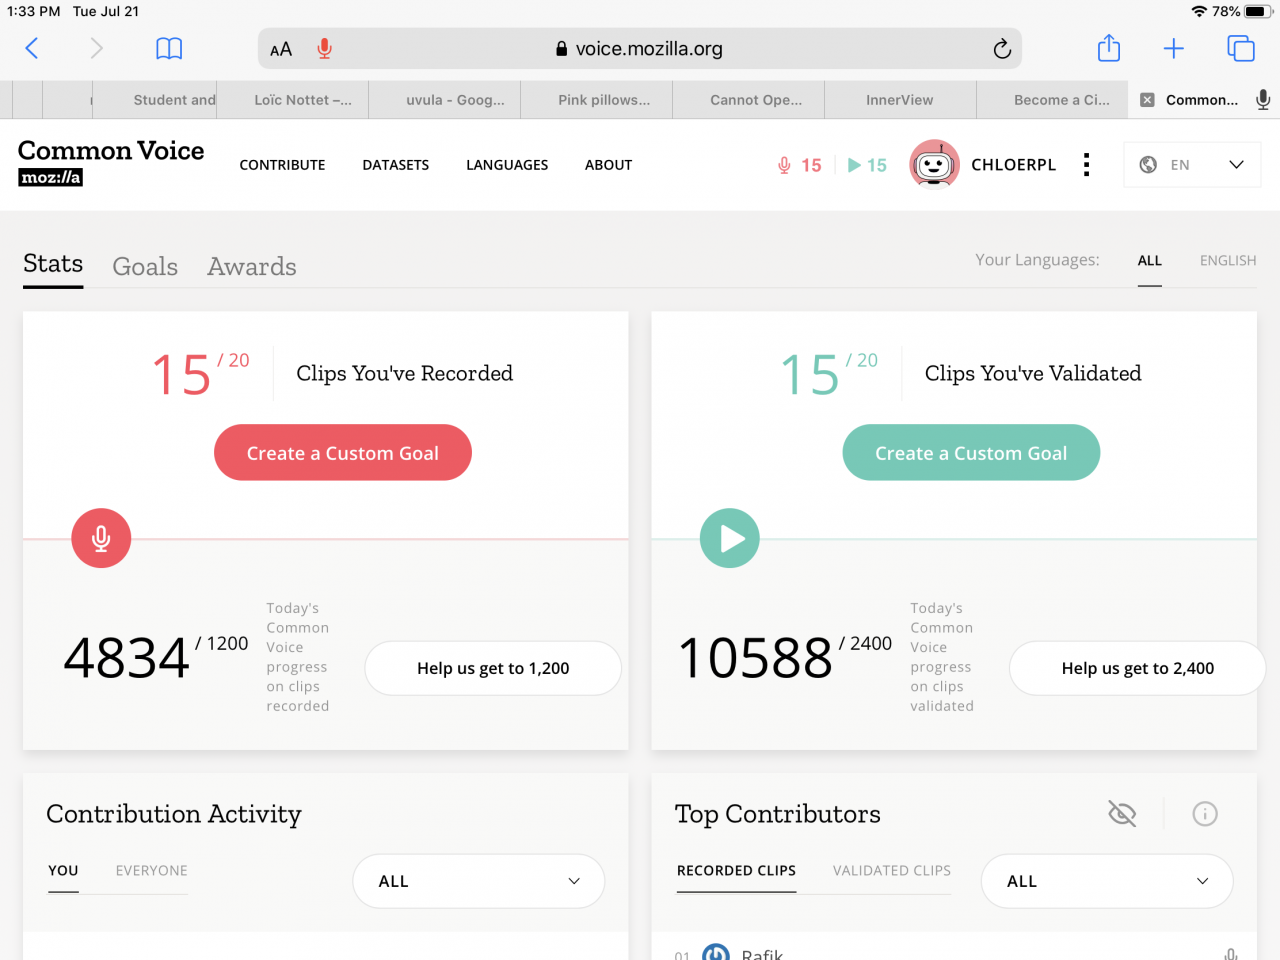Tap the red microphone in address bar
The width and height of the screenshot is (1280, 960).
point(324,49)
